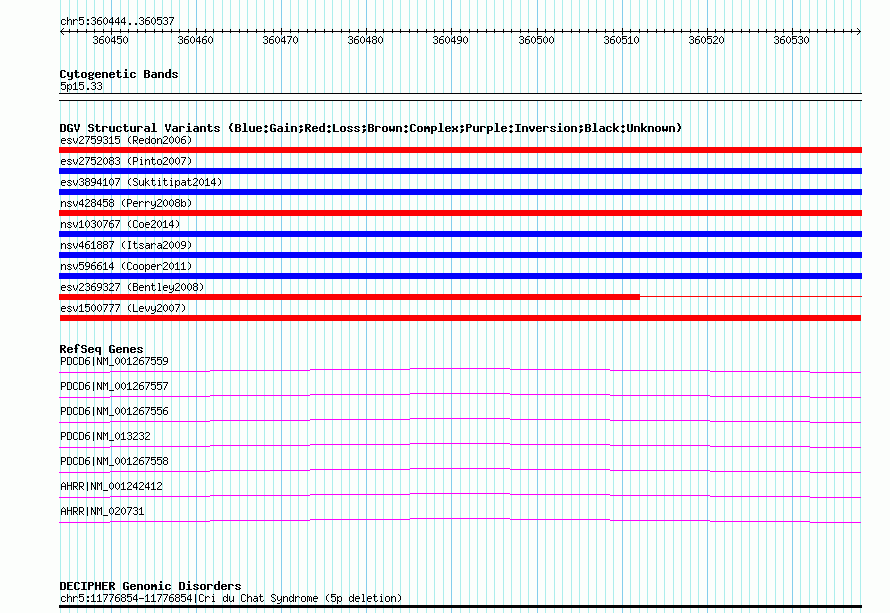Click the RefSeq Genes track title
This screenshot has width=890, height=613.
101,349
